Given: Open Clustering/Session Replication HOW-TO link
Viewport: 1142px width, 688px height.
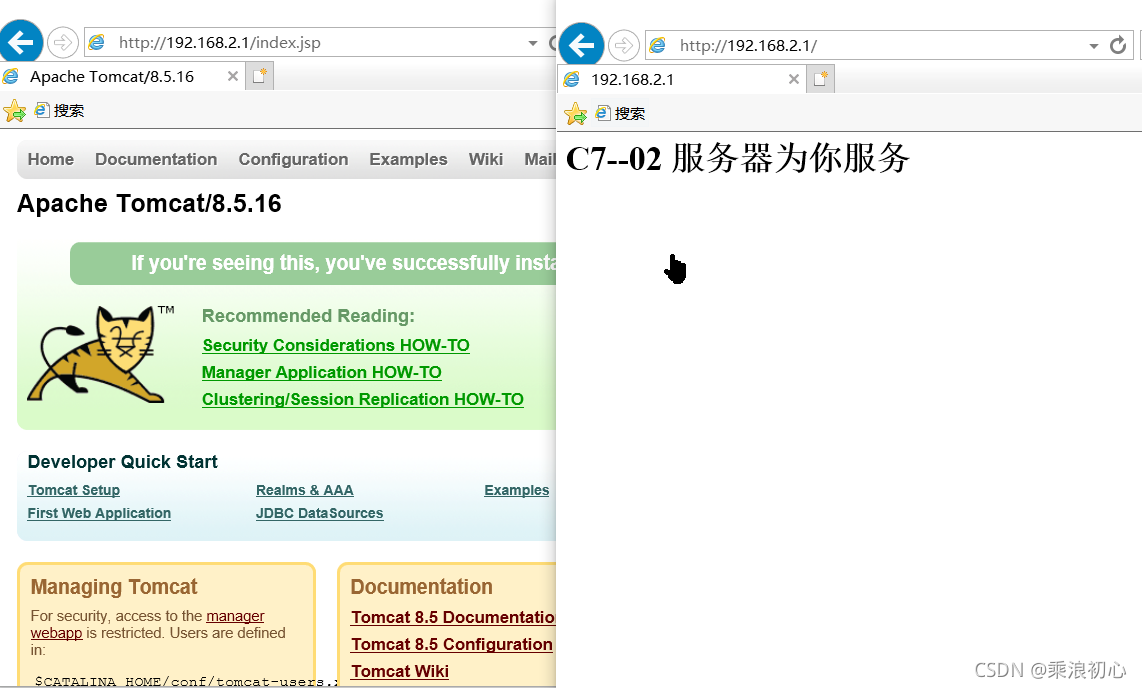Looking at the screenshot, I should (363, 399).
